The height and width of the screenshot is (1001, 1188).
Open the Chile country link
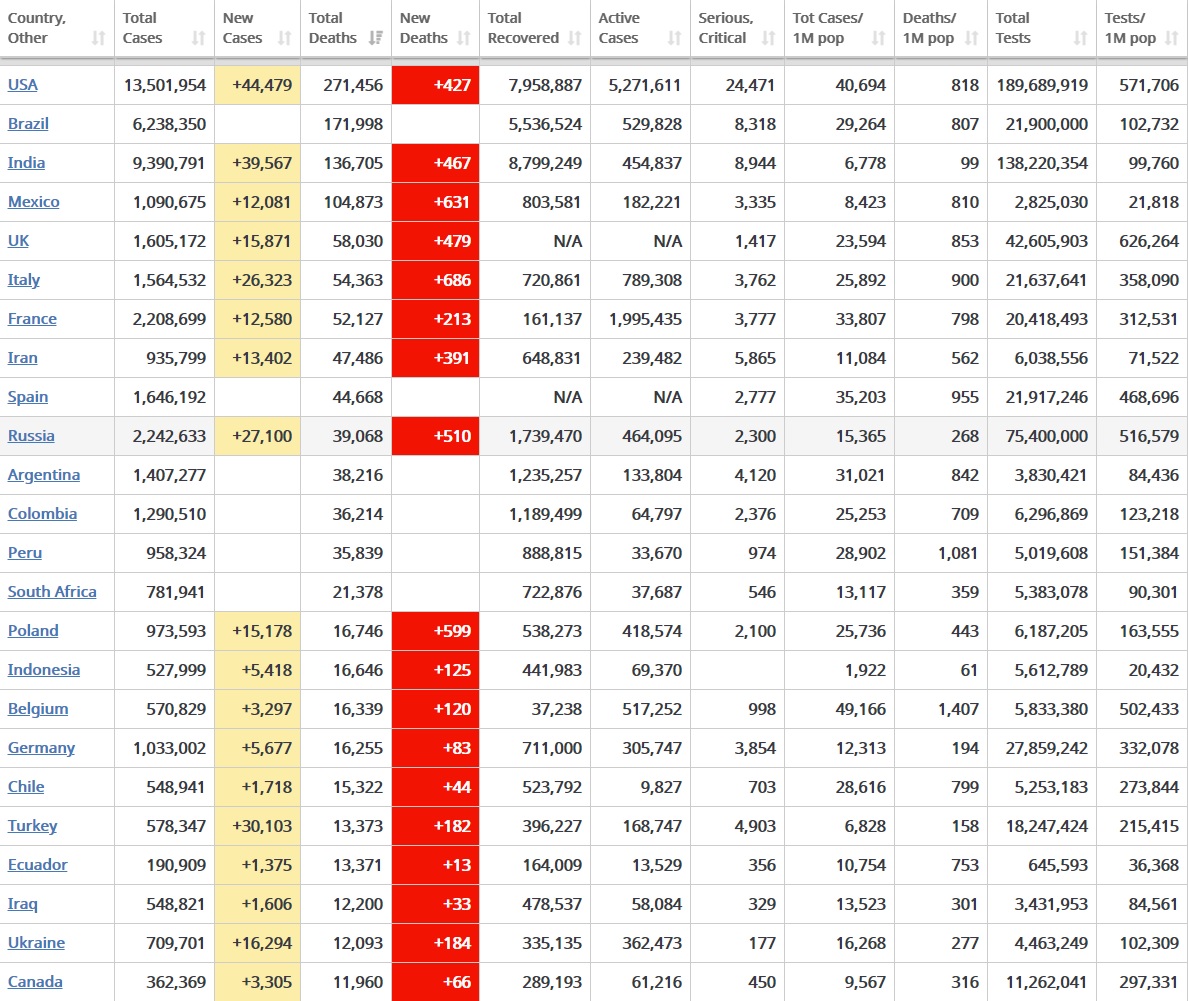(x=26, y=787)
